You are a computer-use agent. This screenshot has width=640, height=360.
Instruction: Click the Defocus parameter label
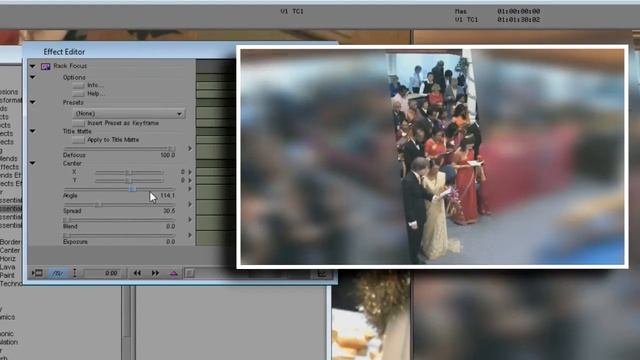coord(74,156)
